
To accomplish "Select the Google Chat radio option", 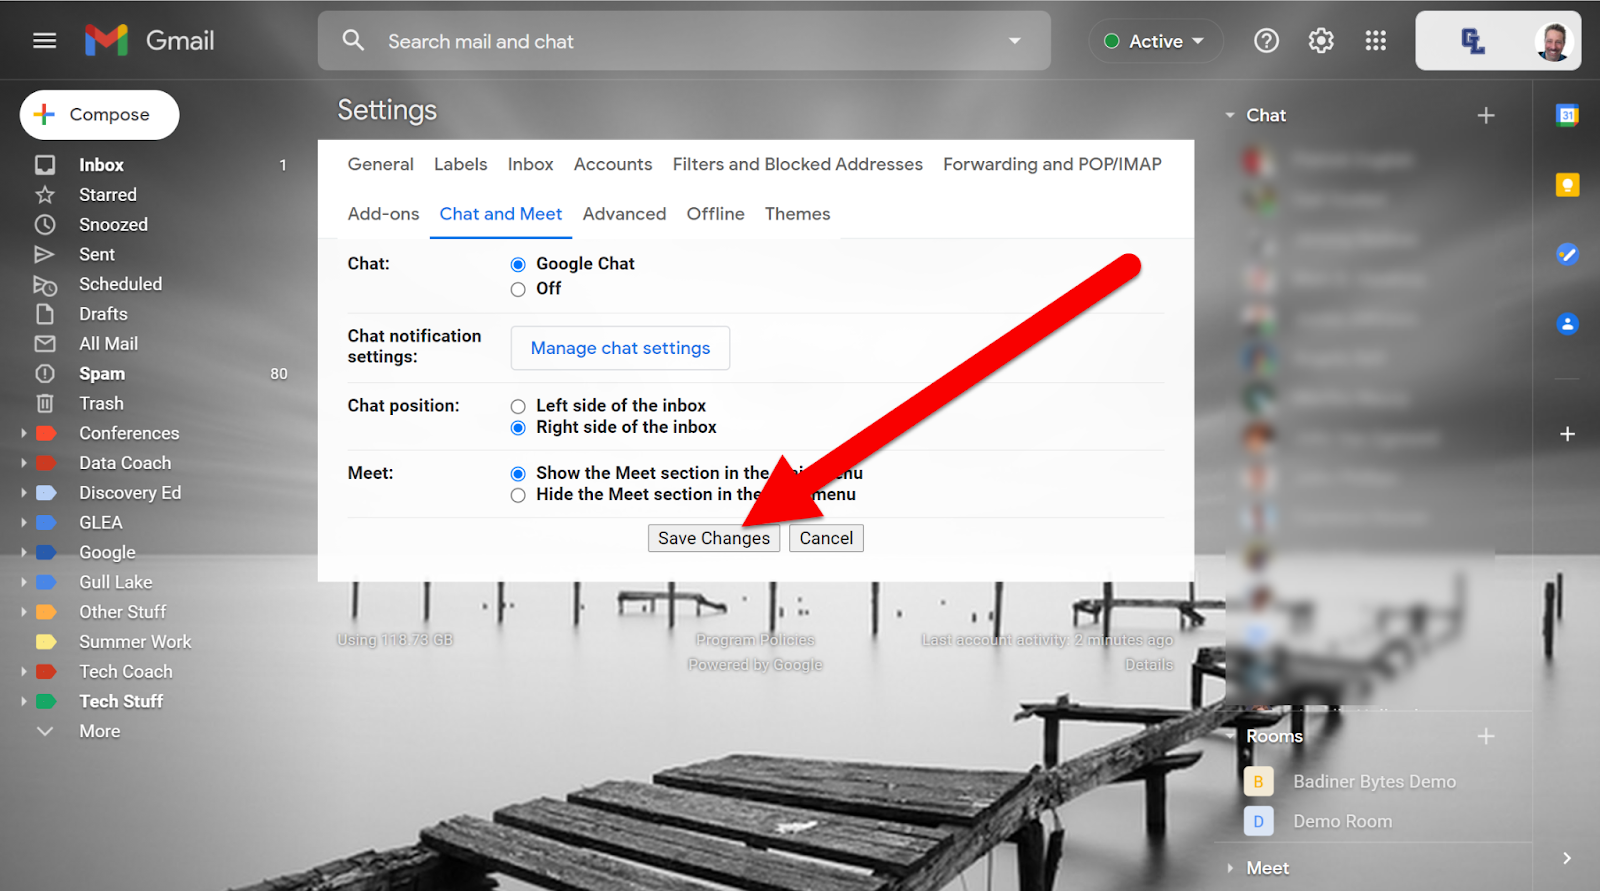I will click(x=518, y=265).
